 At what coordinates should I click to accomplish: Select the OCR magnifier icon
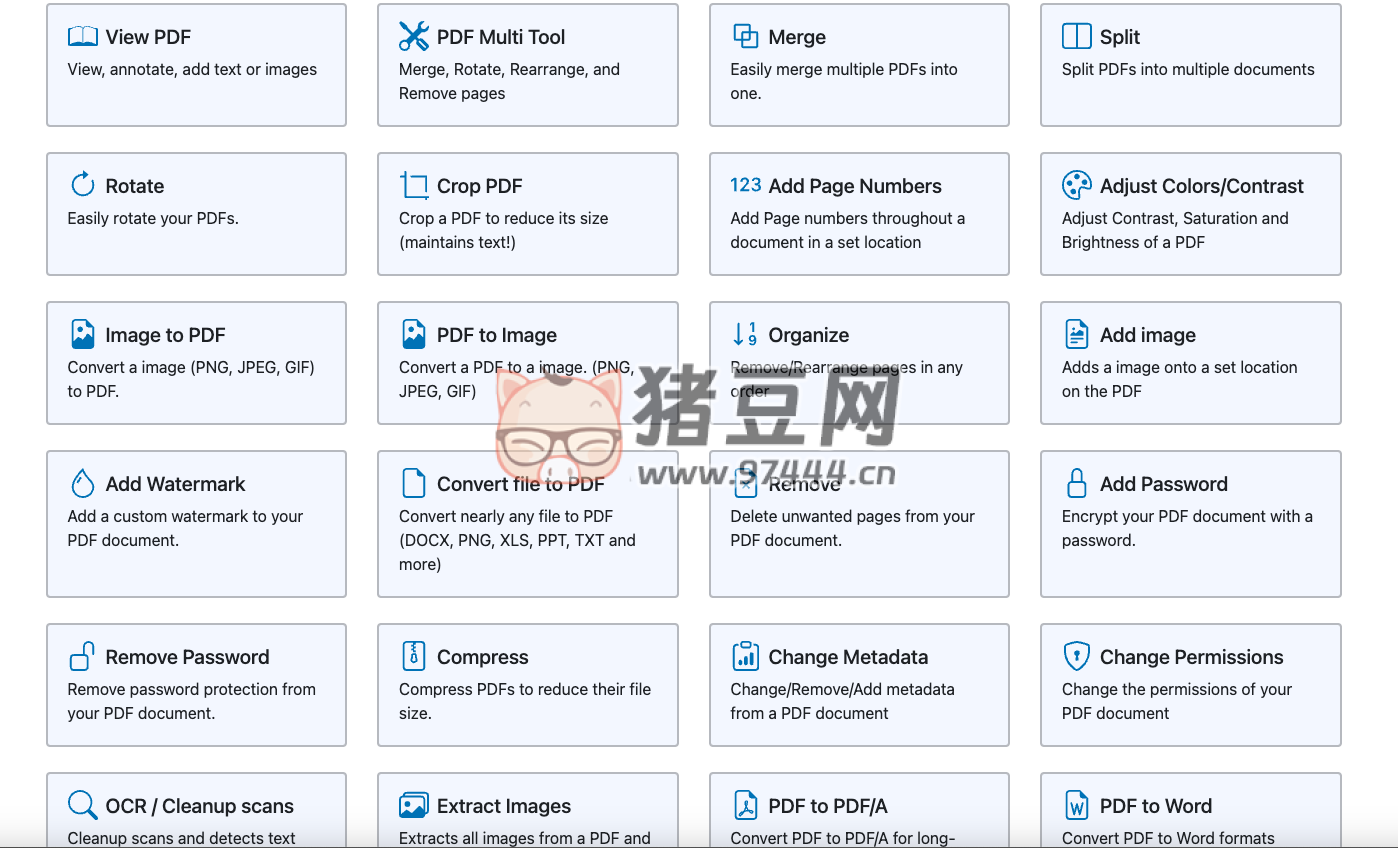point(82,805)
